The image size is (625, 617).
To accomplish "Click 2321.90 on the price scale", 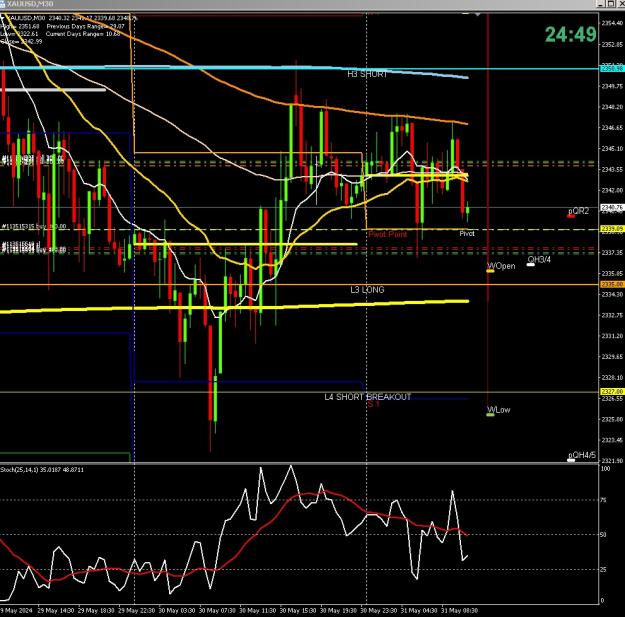I will (x=612, y=461).
